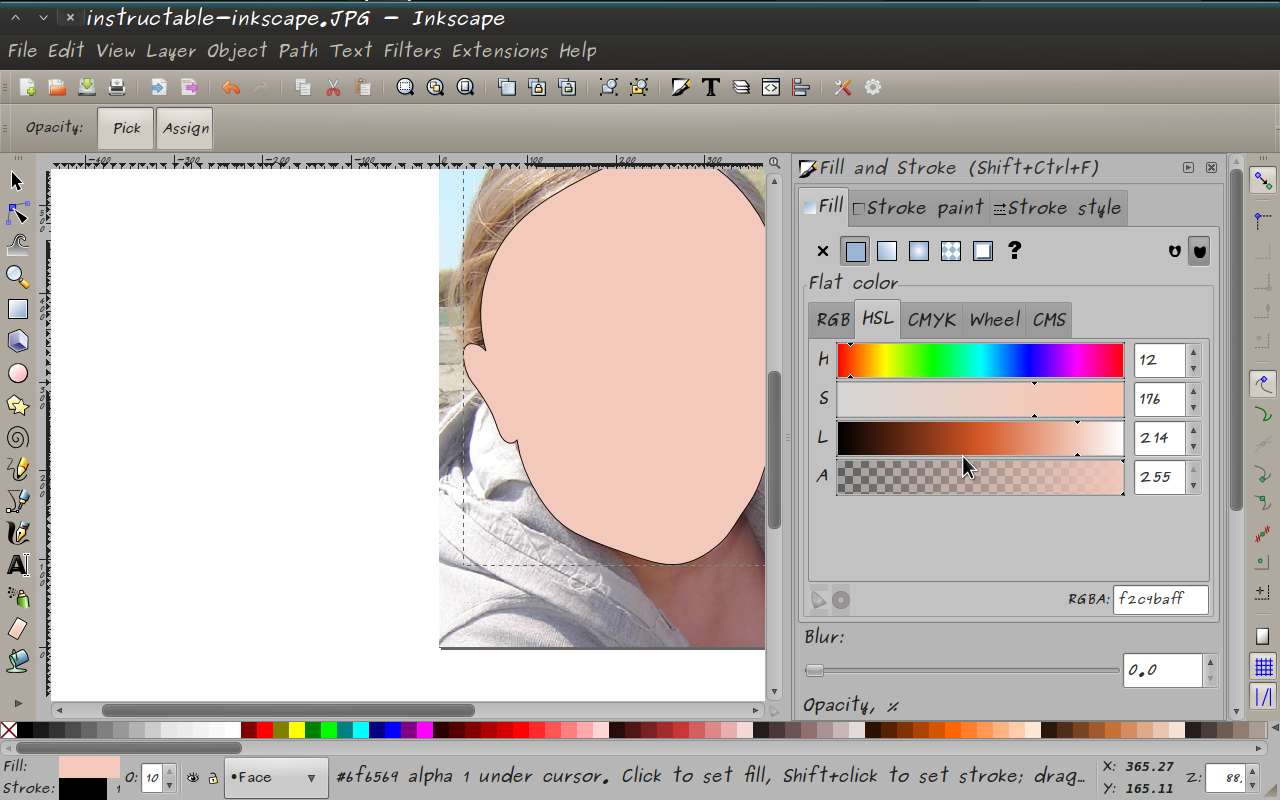Image resolution: width=1280 pixels, height=800 pixels.
Task: Select the Rectangle tool
Action: point(17,309)
